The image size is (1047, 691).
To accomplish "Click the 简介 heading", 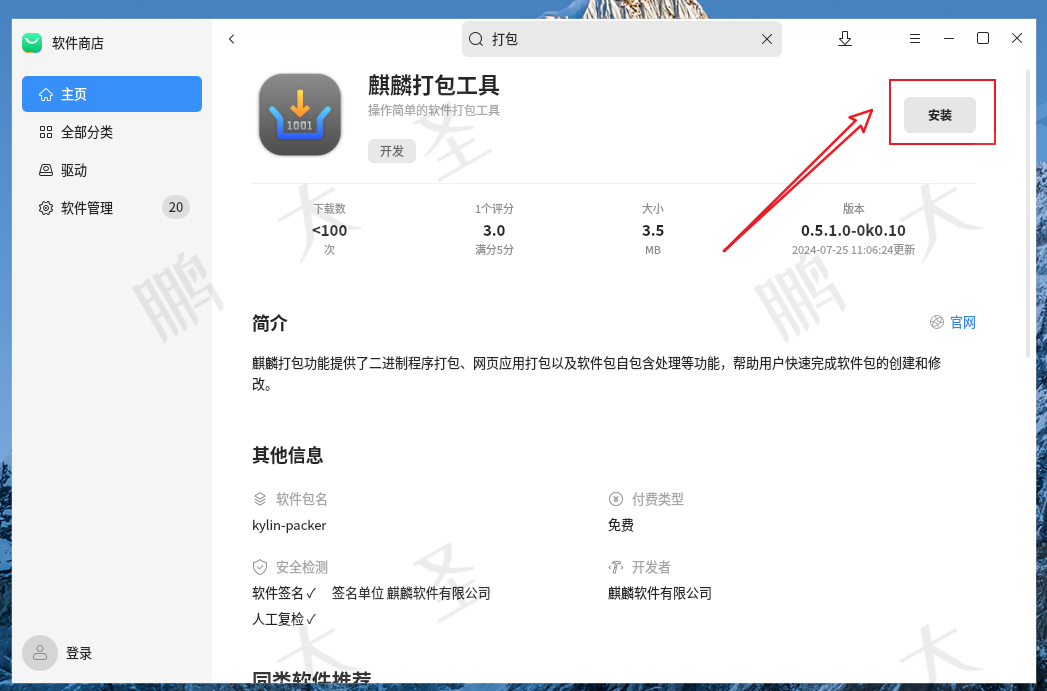I will pos(270,323).
